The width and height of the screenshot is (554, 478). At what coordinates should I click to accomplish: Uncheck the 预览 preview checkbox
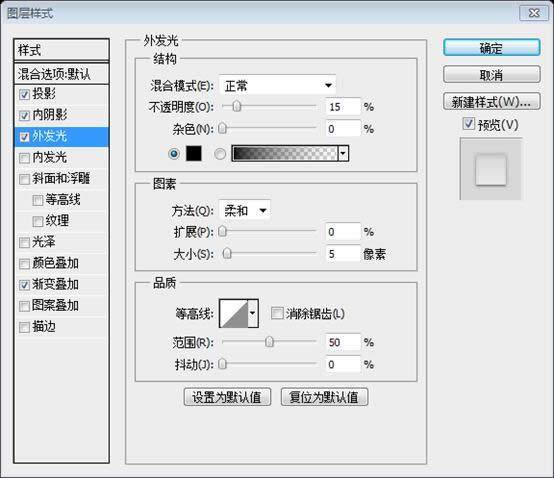pos(468,124)
